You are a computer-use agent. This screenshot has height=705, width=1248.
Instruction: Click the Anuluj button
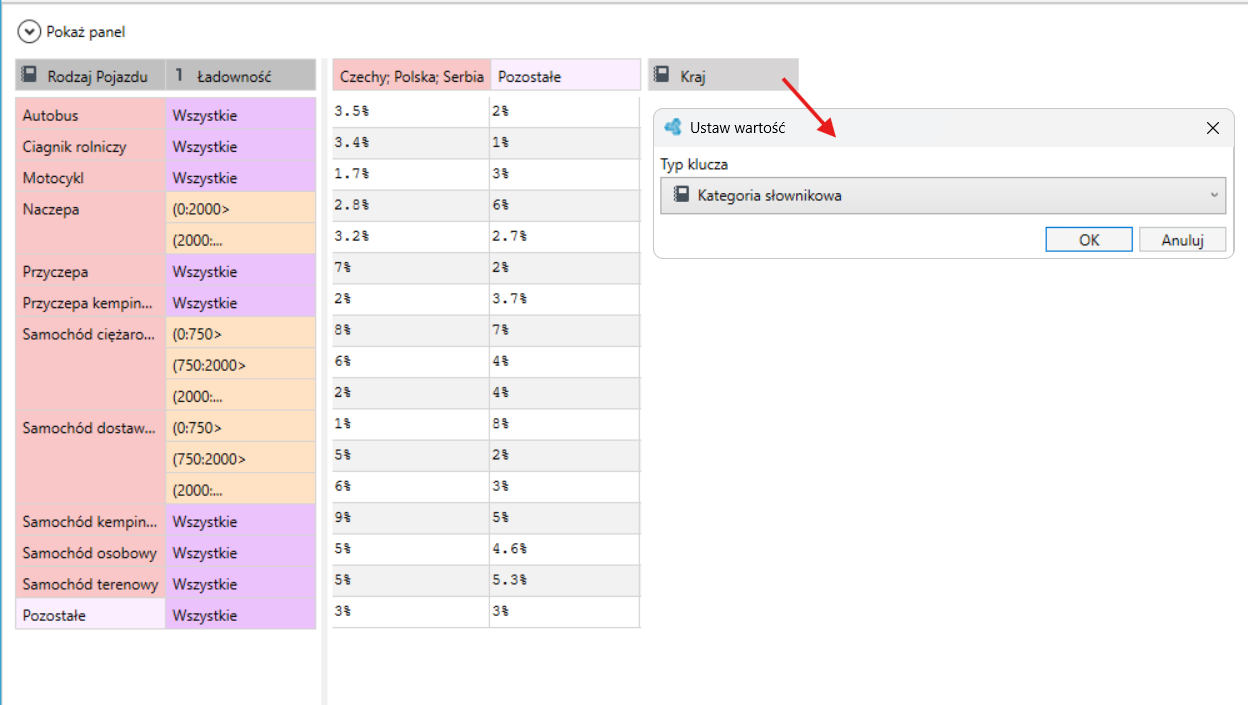point(1181,240)
